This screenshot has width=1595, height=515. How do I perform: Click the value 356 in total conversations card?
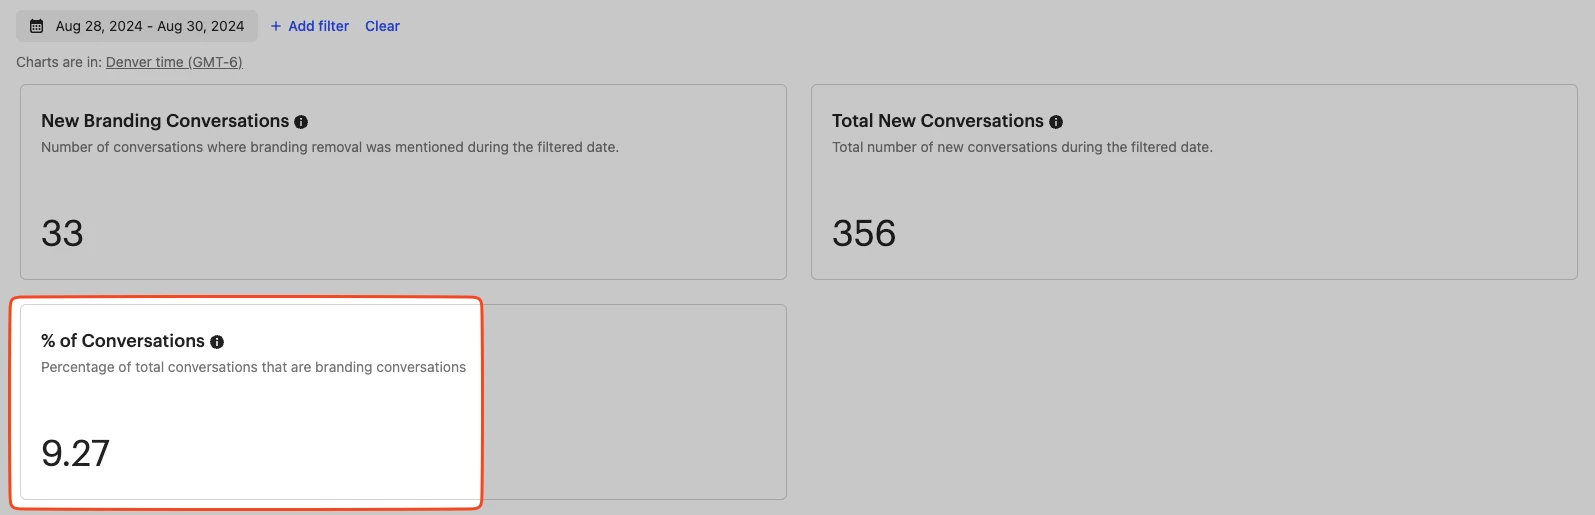click(x=864, y=233)
